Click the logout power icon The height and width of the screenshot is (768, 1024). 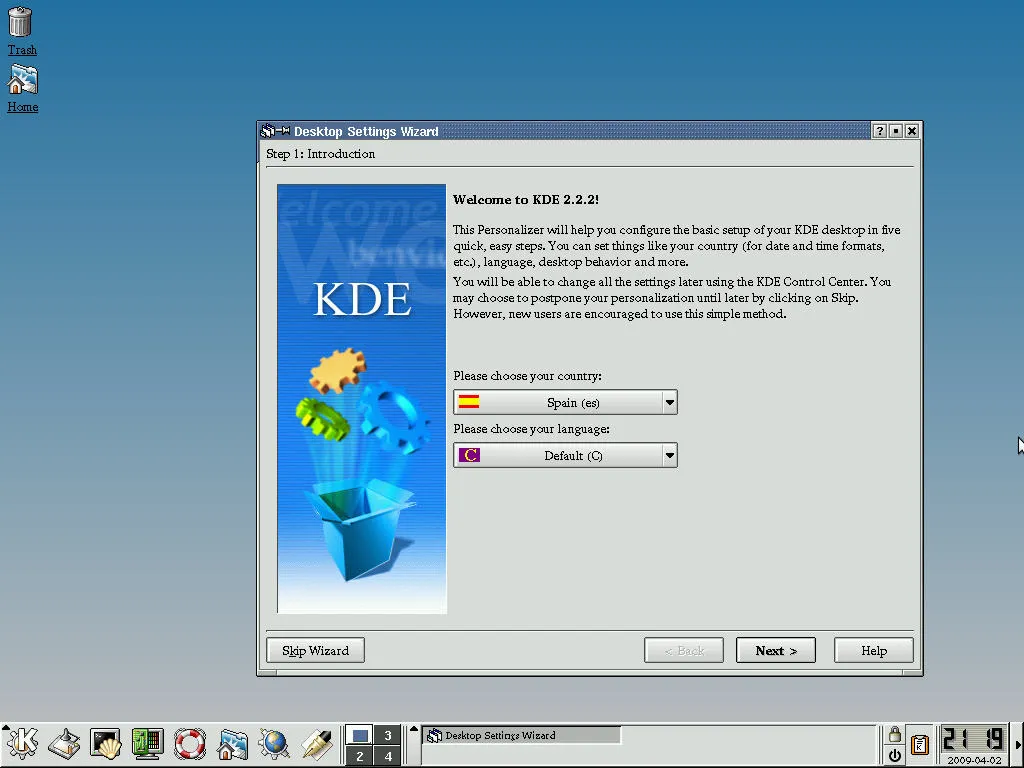point(895,756)
